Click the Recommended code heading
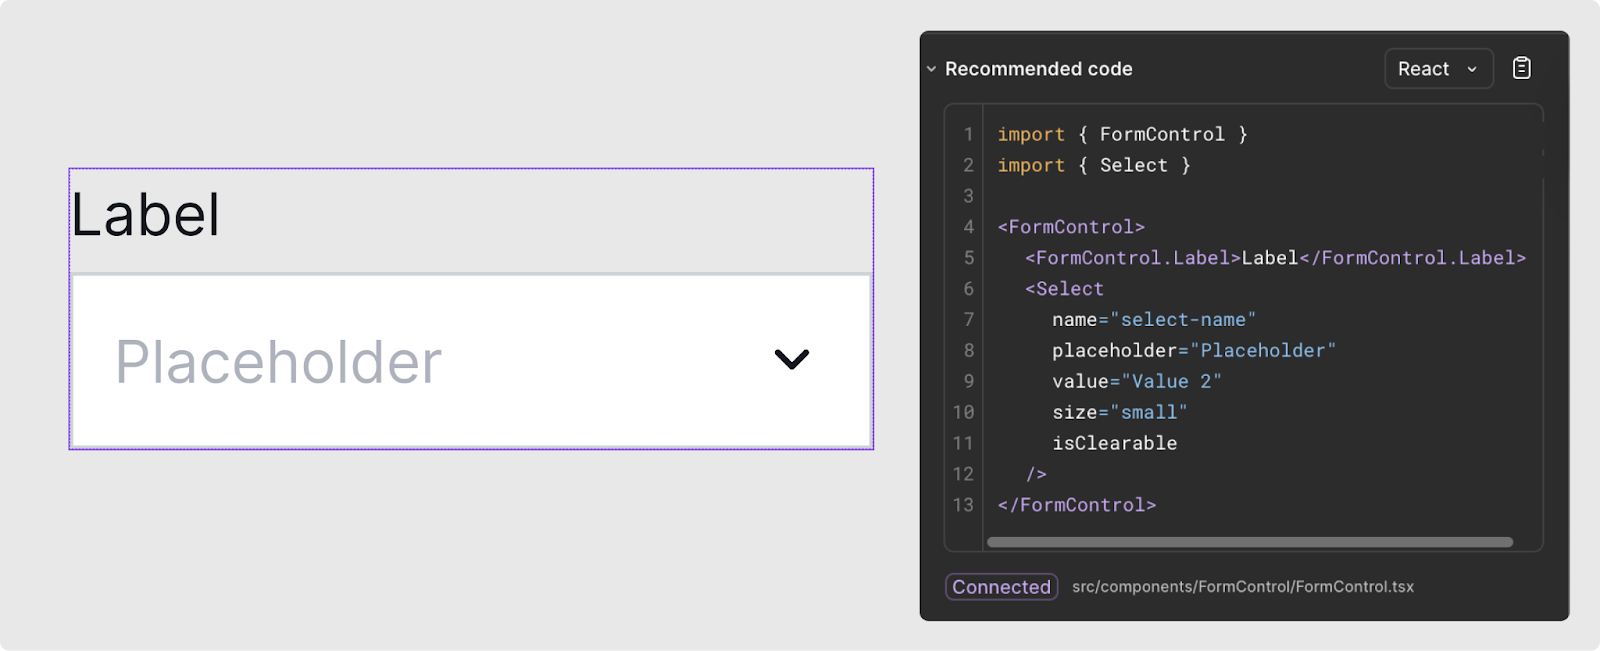Viewport: 1600px width, 651px height. [x=1039, y=69]
